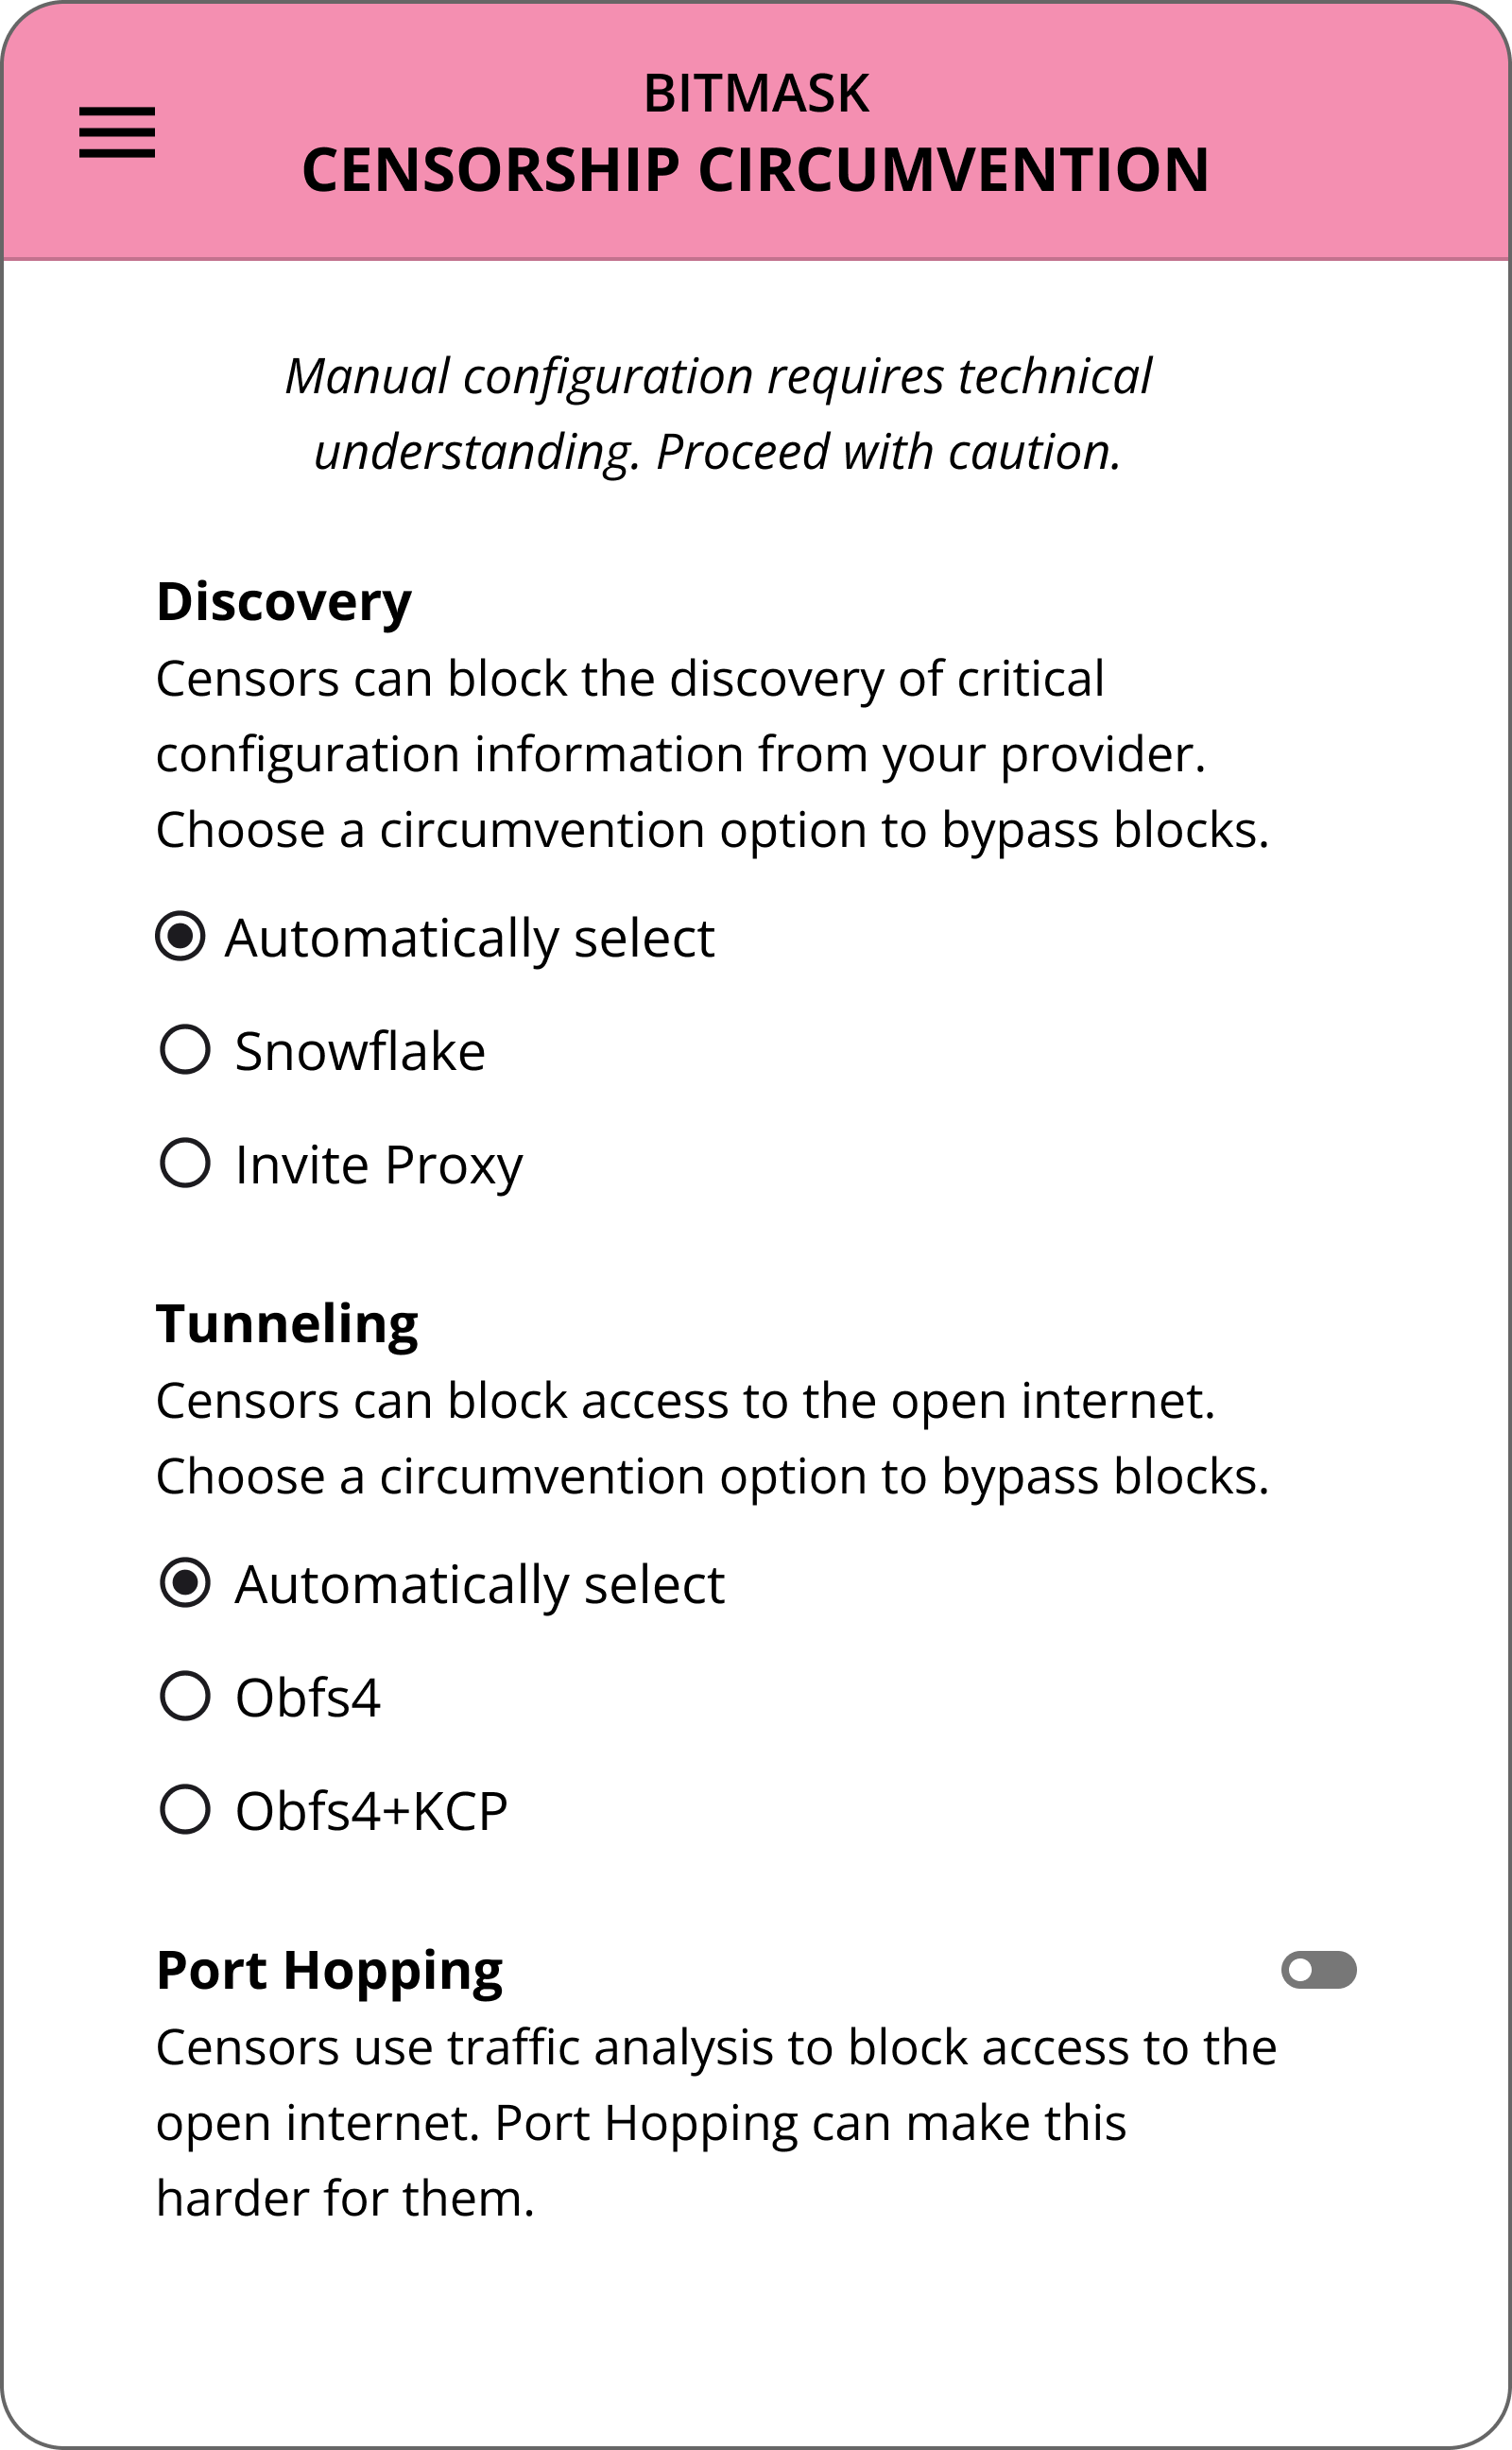This screenshot has width=1512, height=2450.
Task: Choose the Snowflake radio button
Action: click(x=185, y=1050)
